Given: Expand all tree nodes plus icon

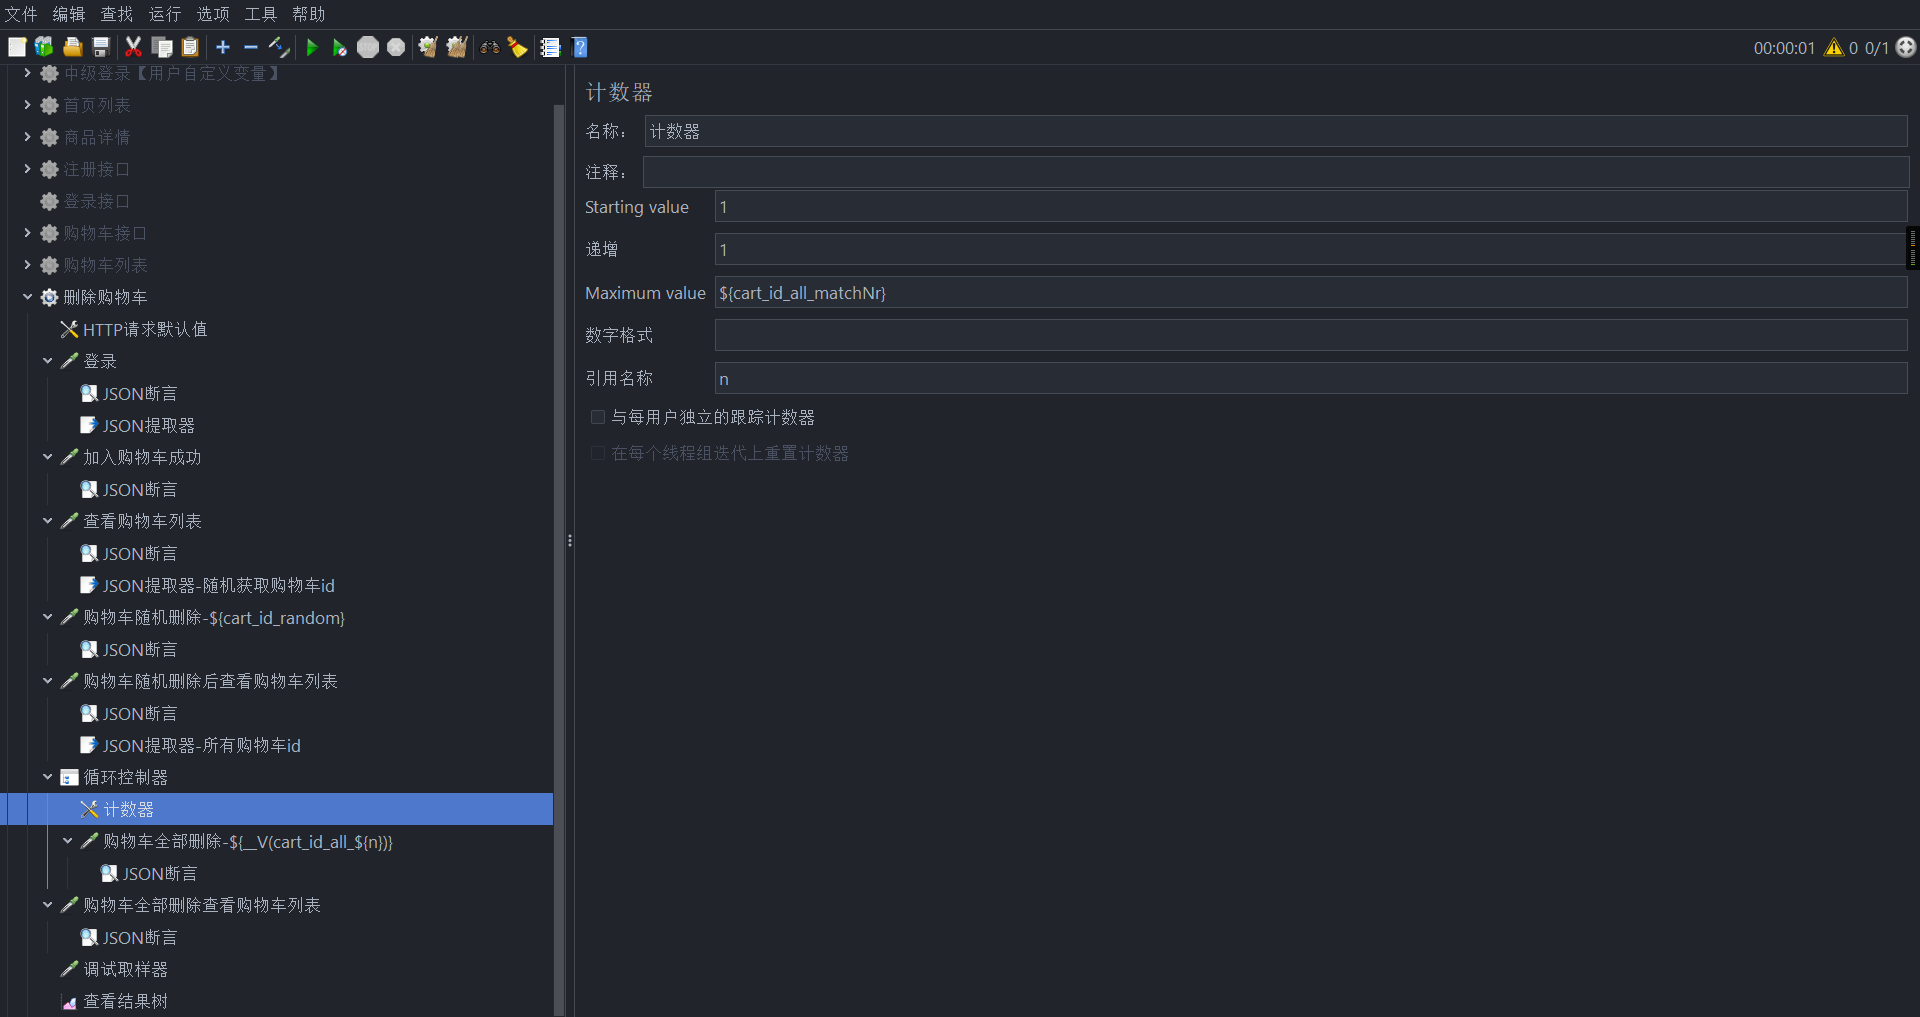Looking at the screenshot, I should click(x=223, y=47).
